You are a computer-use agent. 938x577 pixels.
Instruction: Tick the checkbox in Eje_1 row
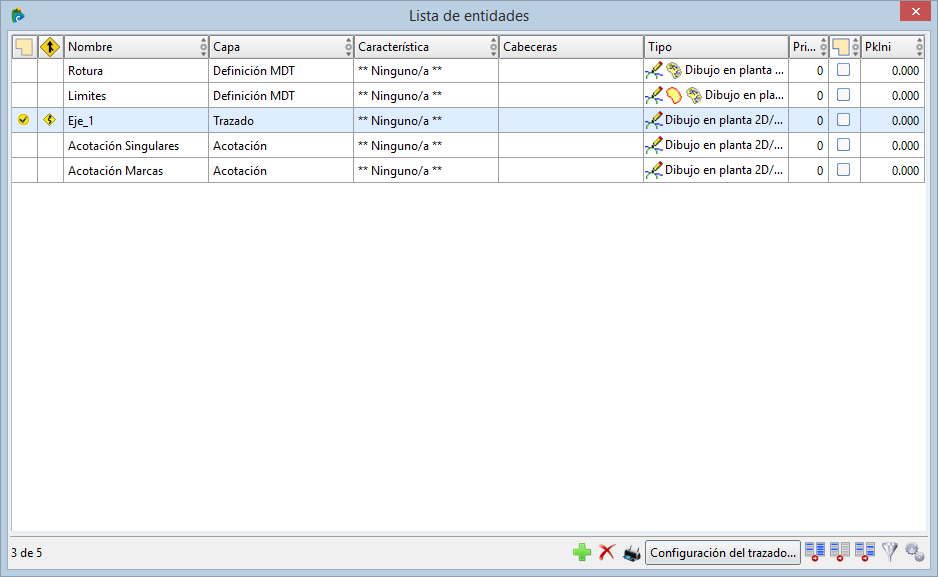coord(843,120)
